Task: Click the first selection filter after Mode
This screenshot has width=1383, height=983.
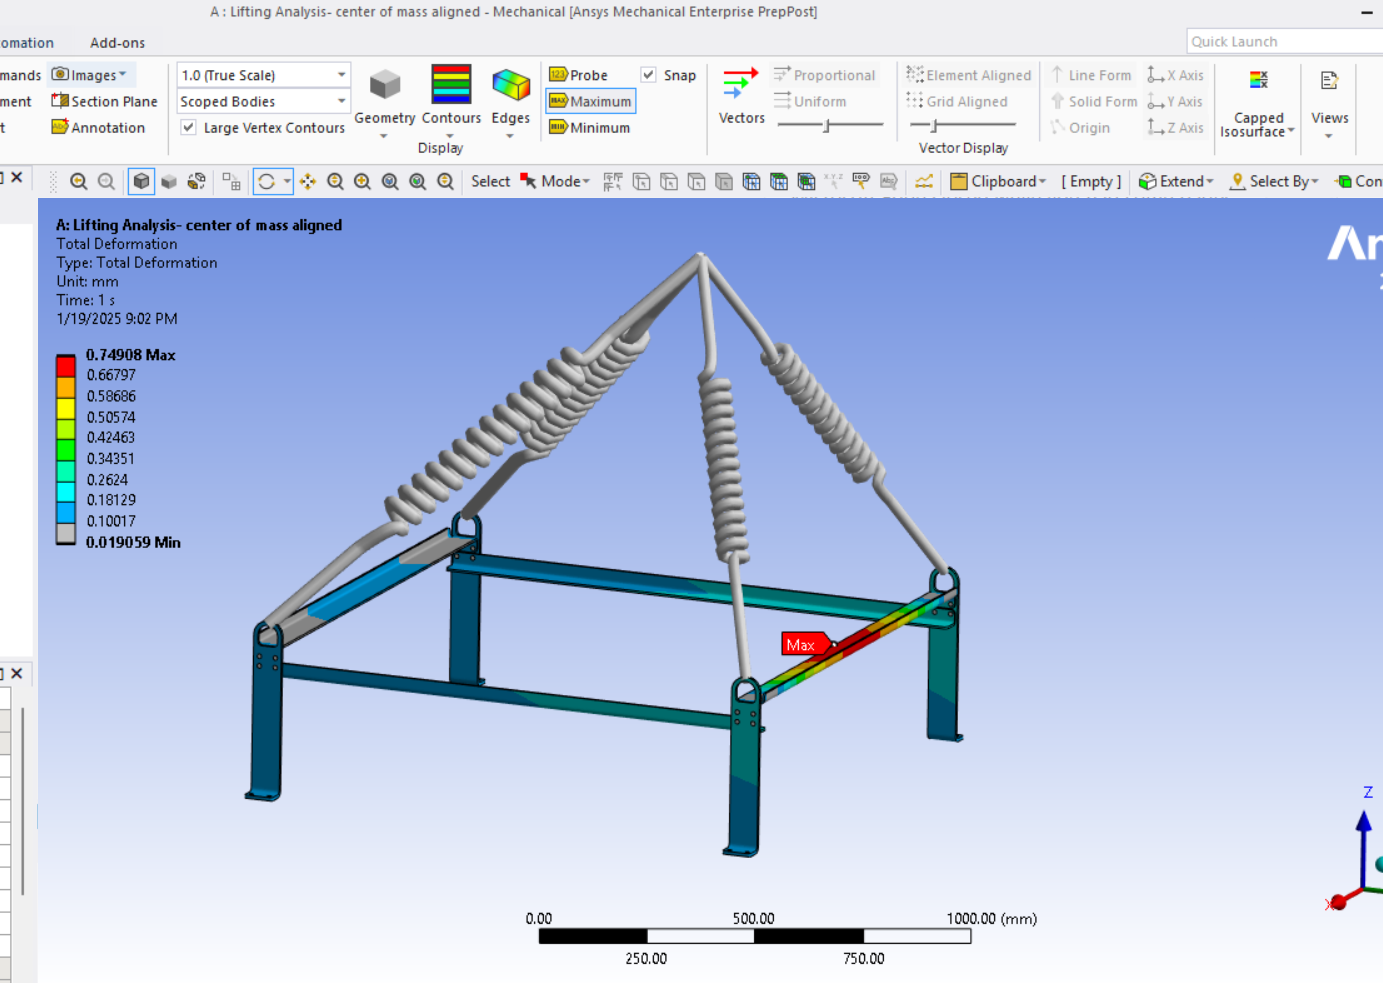Action: click(613, 181)
